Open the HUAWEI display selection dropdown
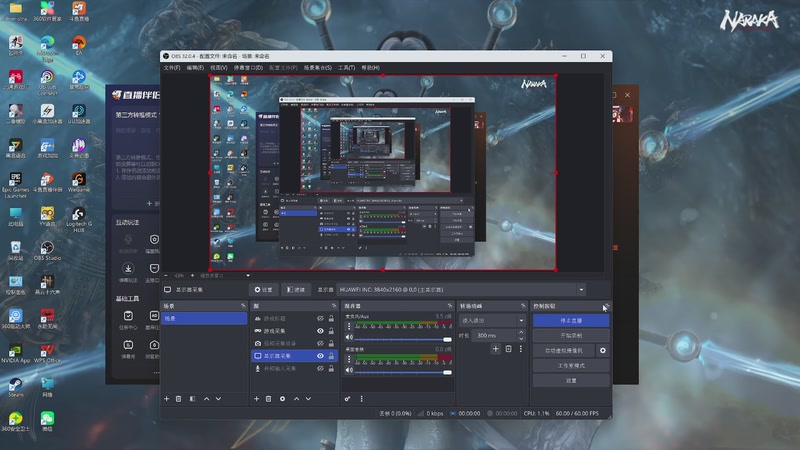 pyautogui.click(x=461, y=289)
